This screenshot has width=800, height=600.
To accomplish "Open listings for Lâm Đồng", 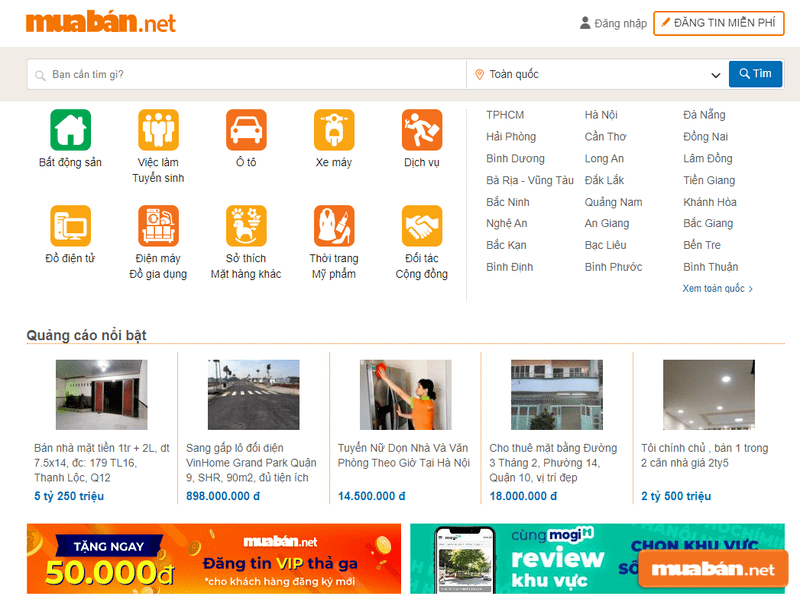I will (x=708, y=159).
